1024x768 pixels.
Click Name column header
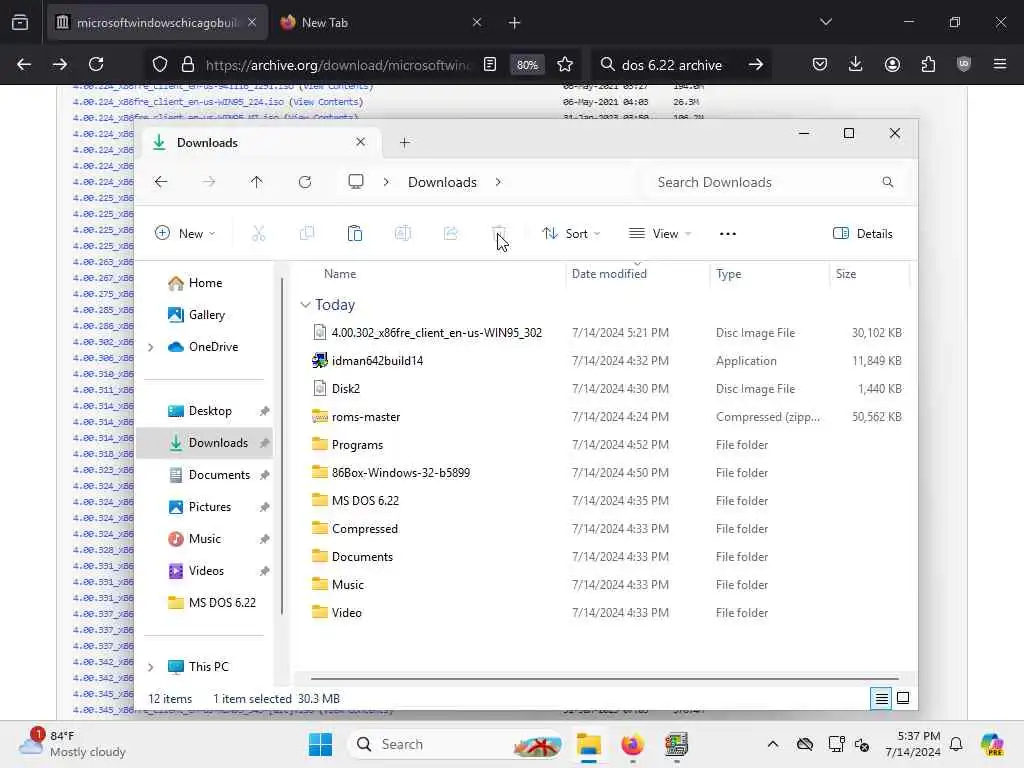pos(340,274)
